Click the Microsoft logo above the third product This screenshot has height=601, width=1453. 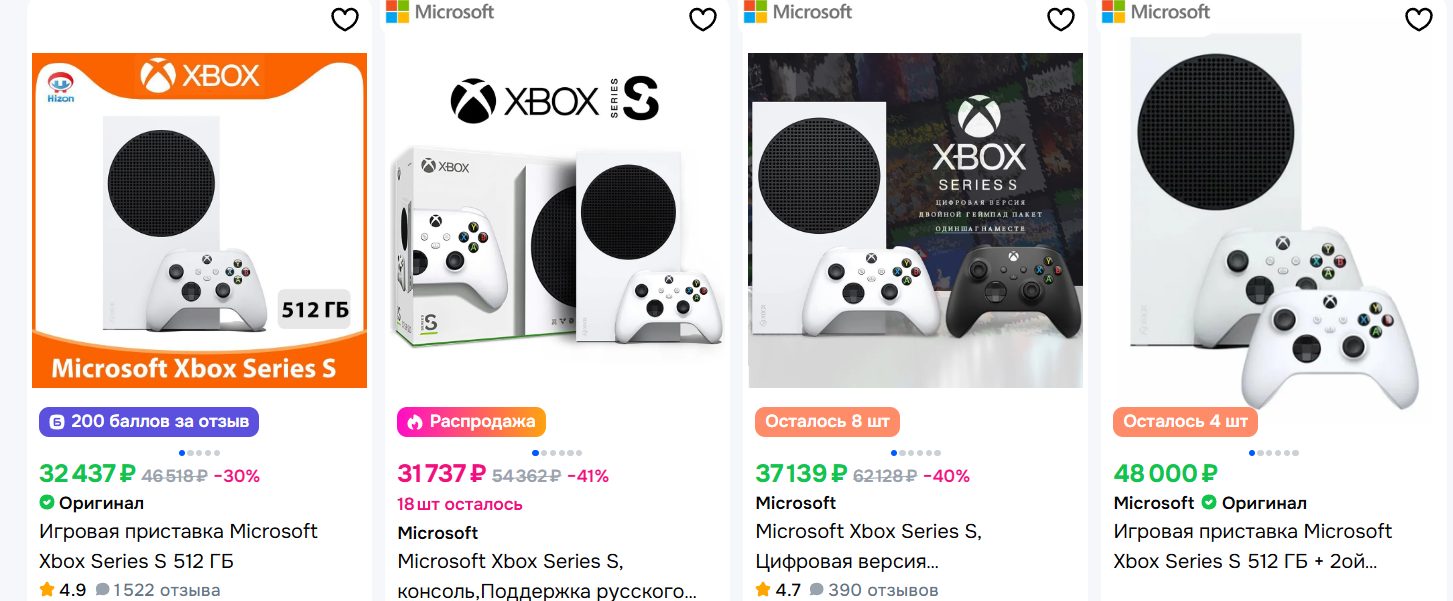798,12
